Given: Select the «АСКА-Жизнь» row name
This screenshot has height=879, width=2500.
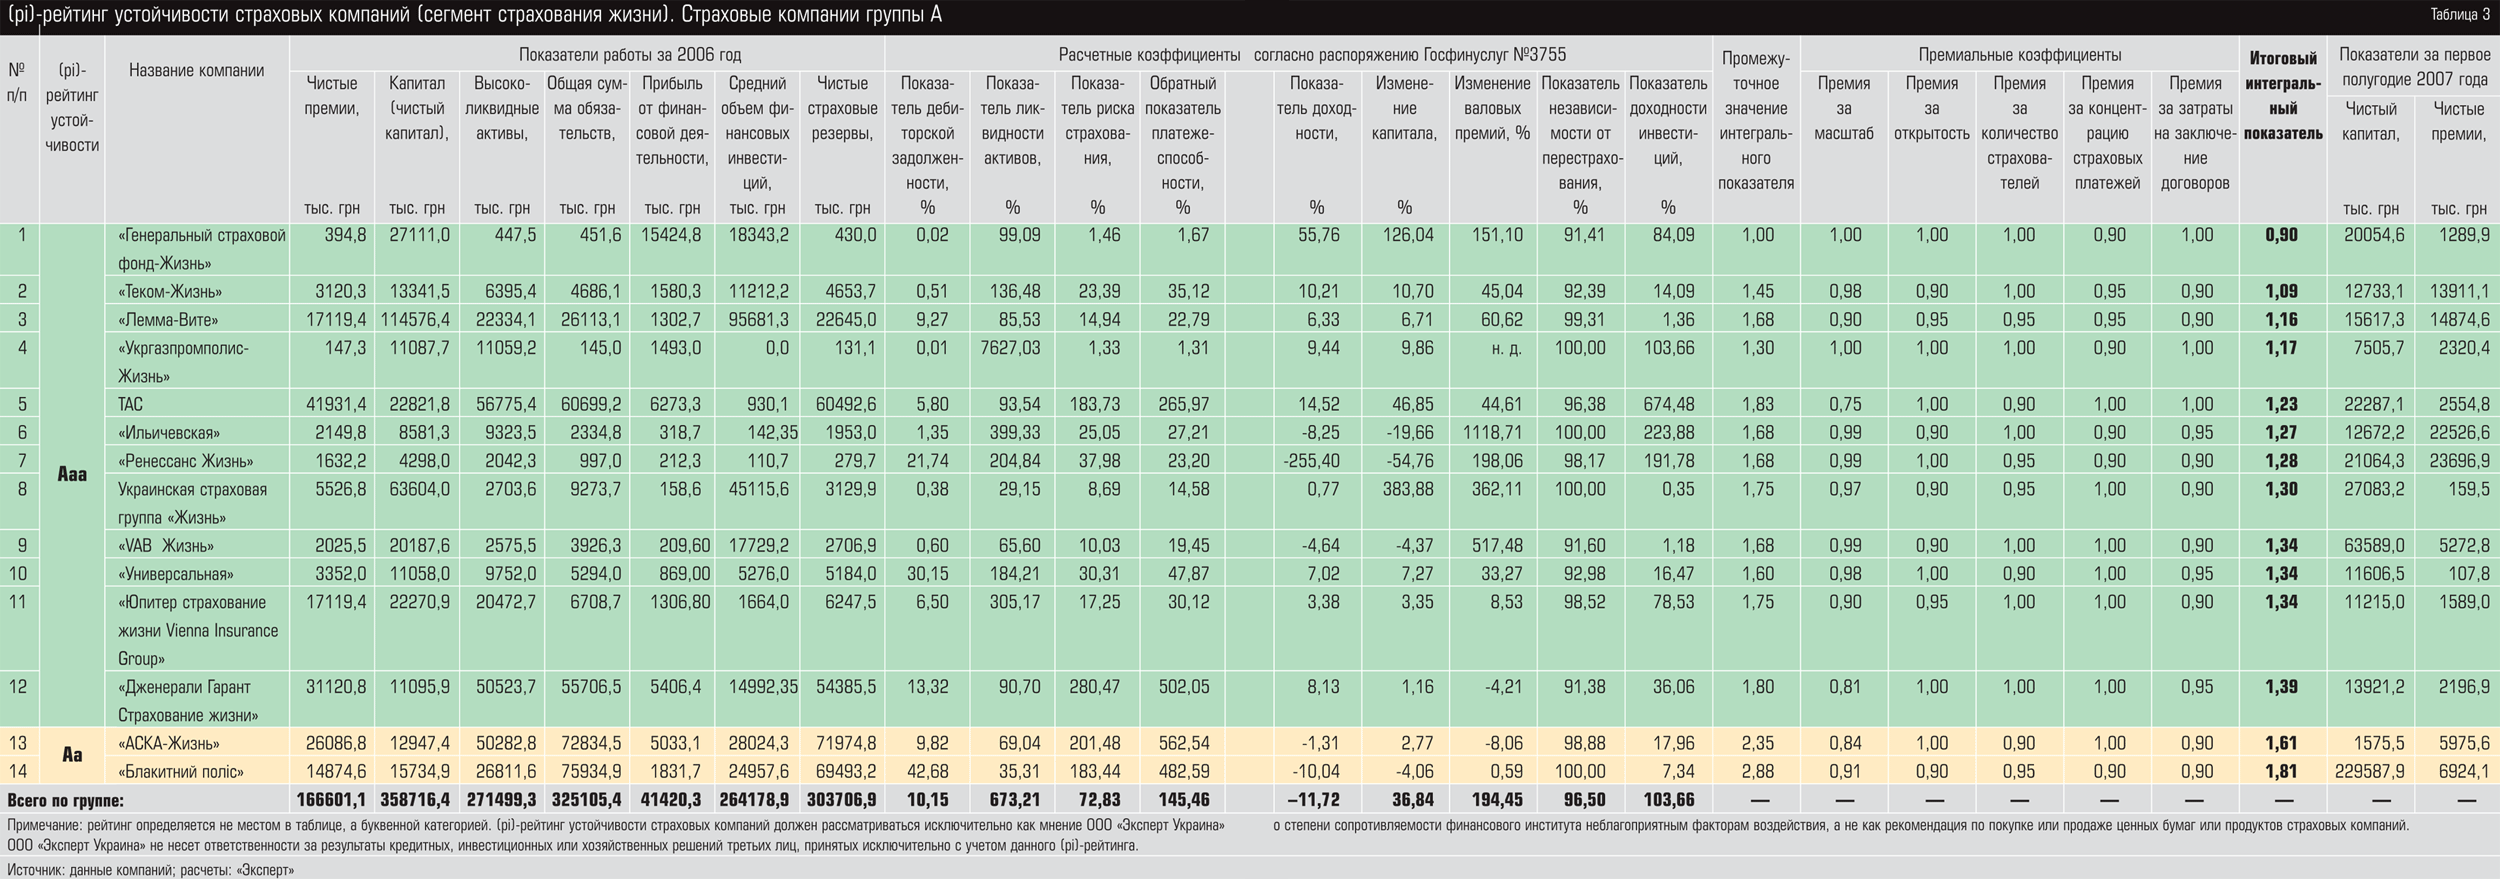Looking at the screenshot, I should [168, 744].
